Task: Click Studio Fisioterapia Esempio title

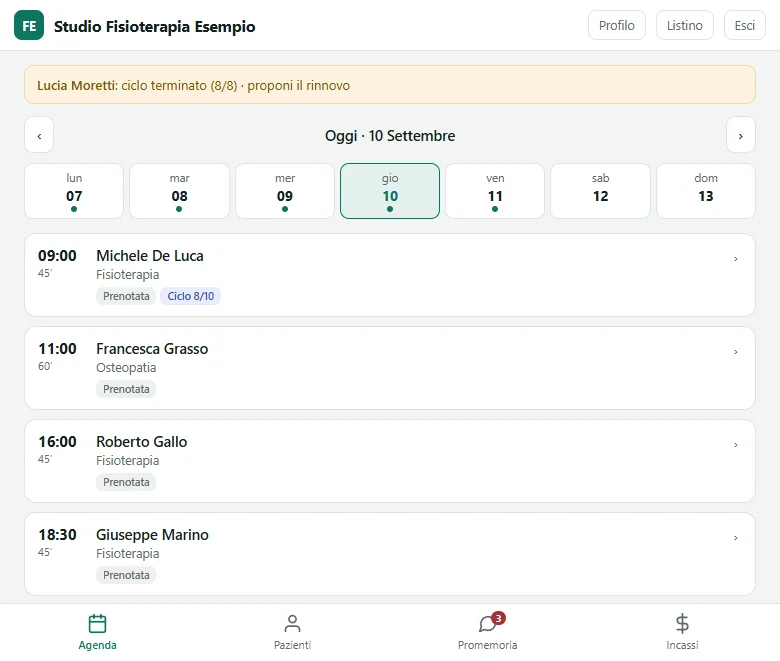Action: [155, 26]
